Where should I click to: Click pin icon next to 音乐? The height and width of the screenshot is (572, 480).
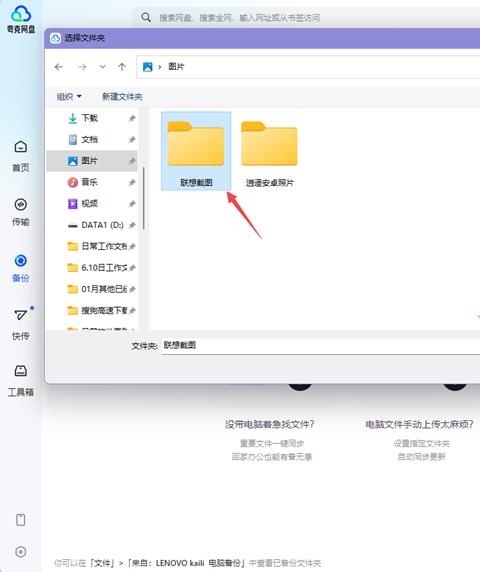click(132, 182)
